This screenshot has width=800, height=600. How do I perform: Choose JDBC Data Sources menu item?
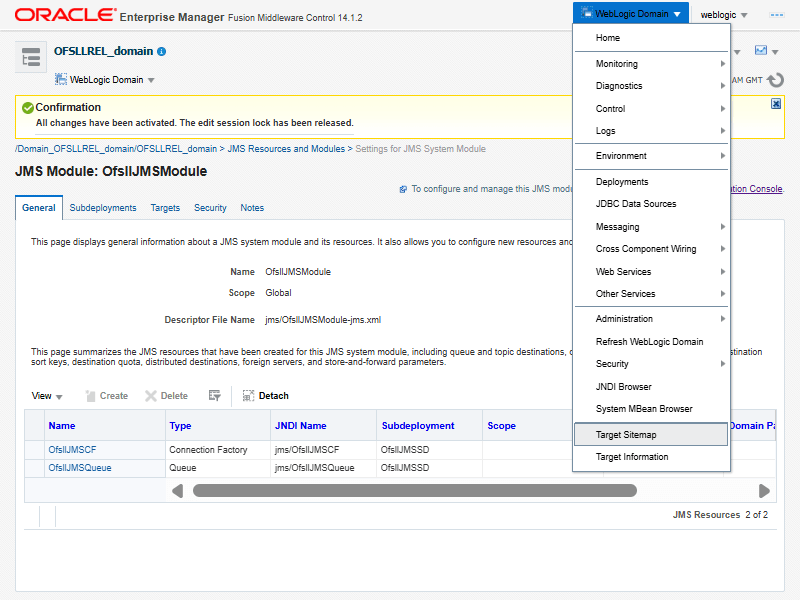click(x=636, y=204)
